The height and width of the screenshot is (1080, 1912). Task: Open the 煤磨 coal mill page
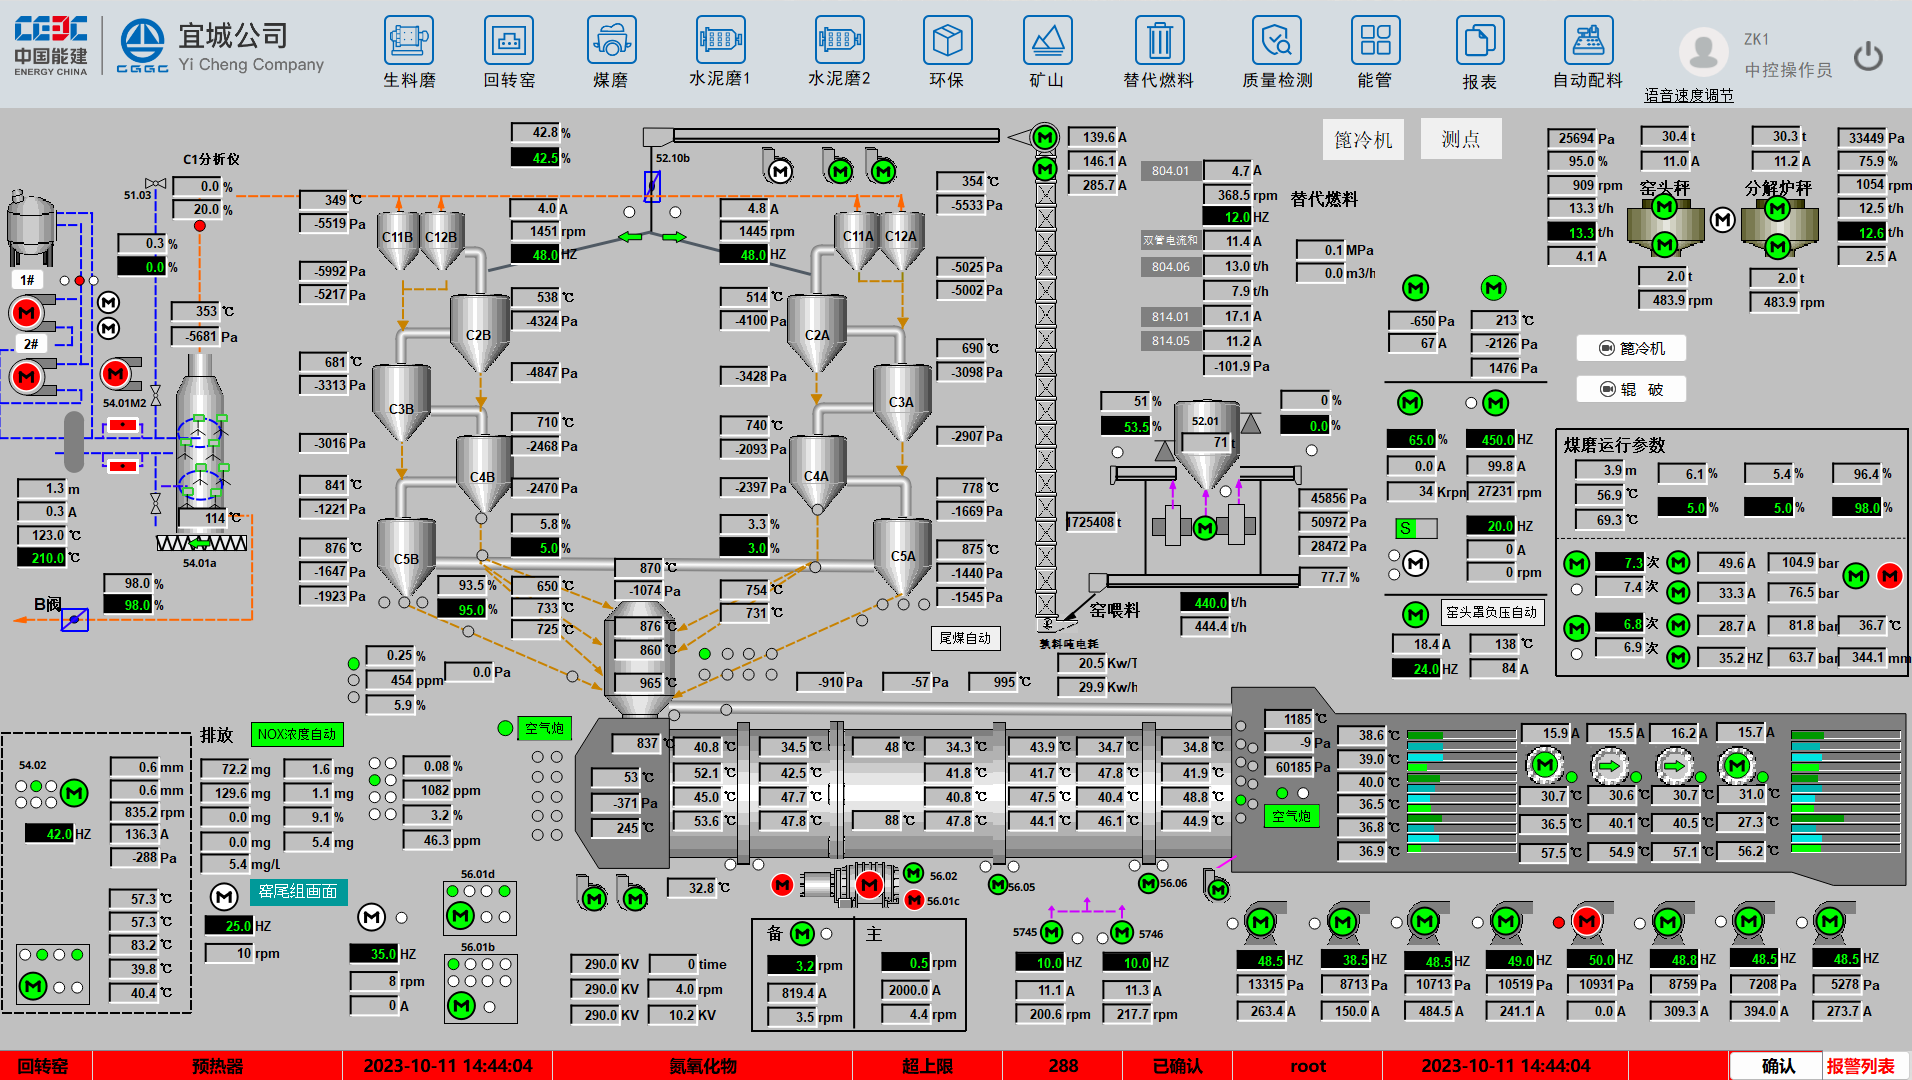point(611,52)
